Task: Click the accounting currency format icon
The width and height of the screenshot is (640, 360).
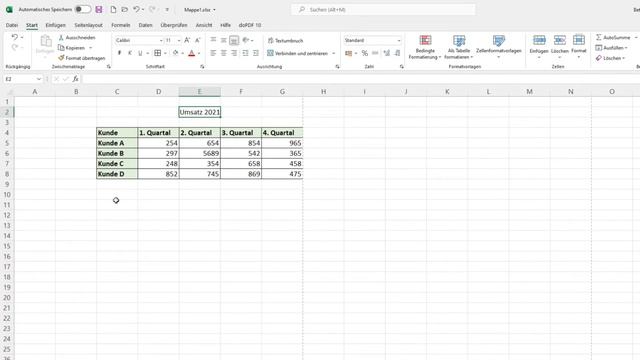Action: point(348,53)
